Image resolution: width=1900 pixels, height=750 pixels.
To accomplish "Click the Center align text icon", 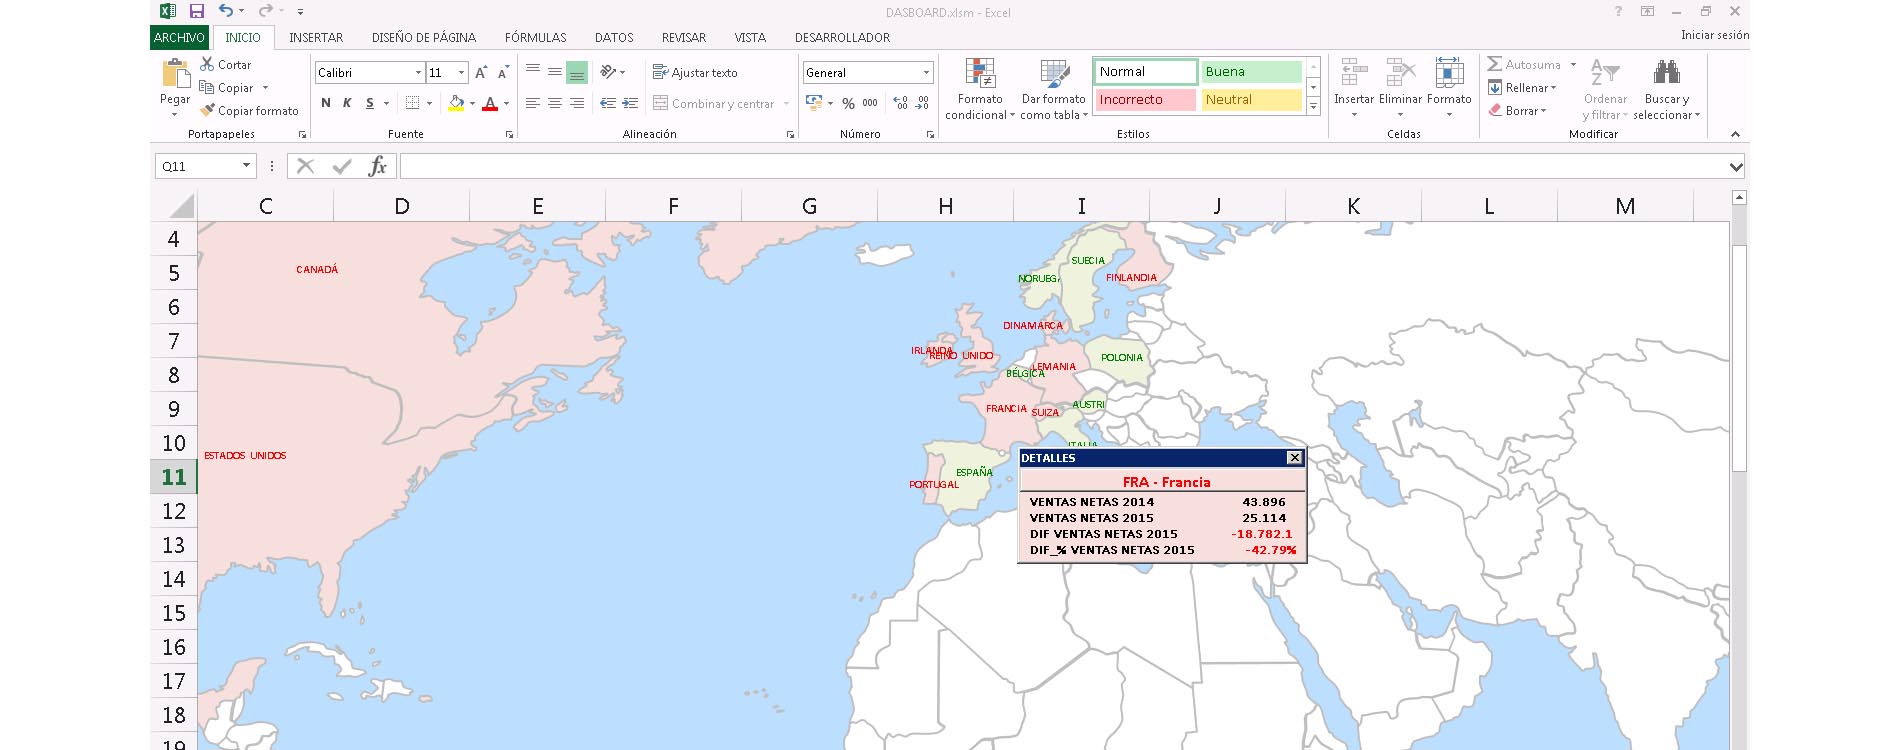I will pyautogui.click(x=555, y=103).
